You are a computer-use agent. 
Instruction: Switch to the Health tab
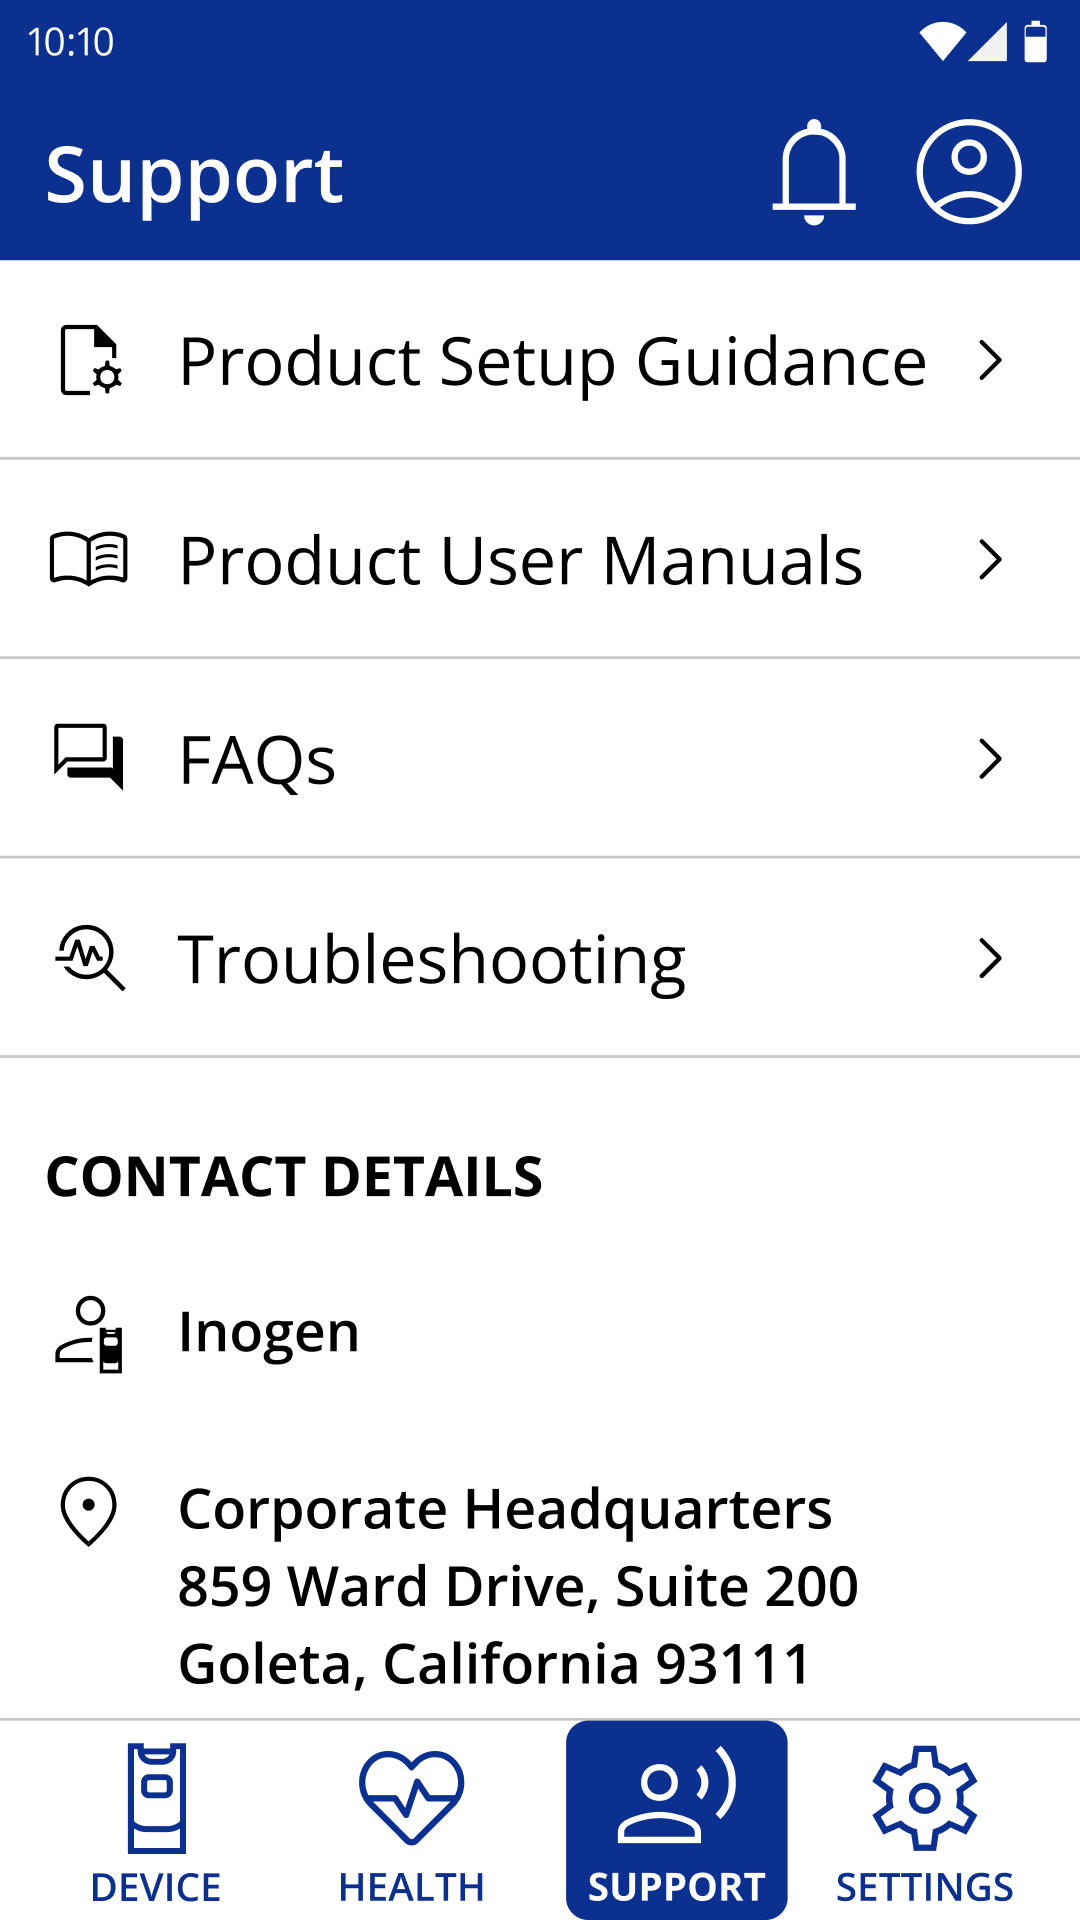[x=411, y=1822]
